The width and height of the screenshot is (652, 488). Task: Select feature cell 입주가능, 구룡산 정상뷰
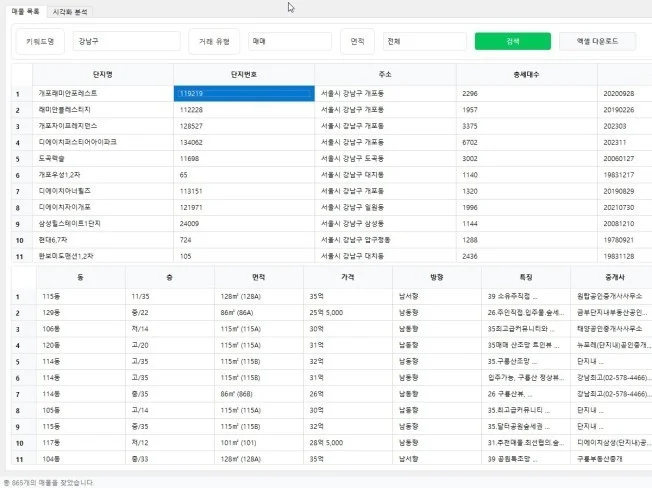pos(526,378)
